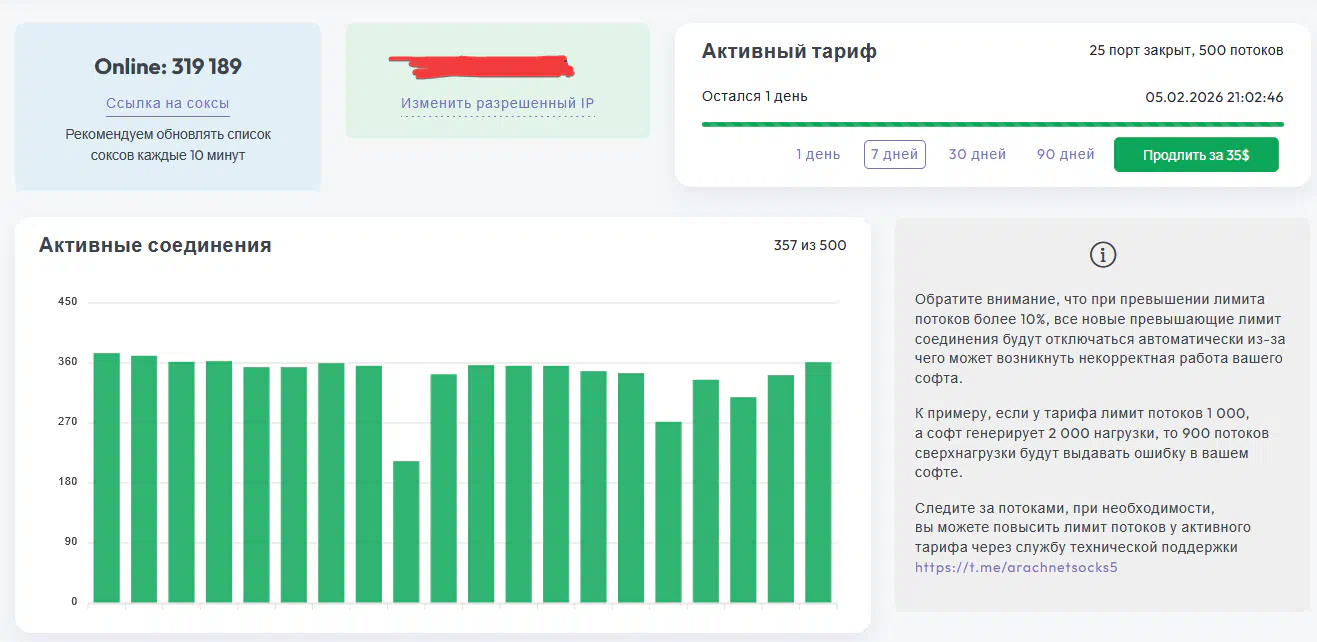Image resolution: width=1317 pixels, height=642 pixels.
Task: Select the "1 день" tariff period
Action: tap(818, 154)
